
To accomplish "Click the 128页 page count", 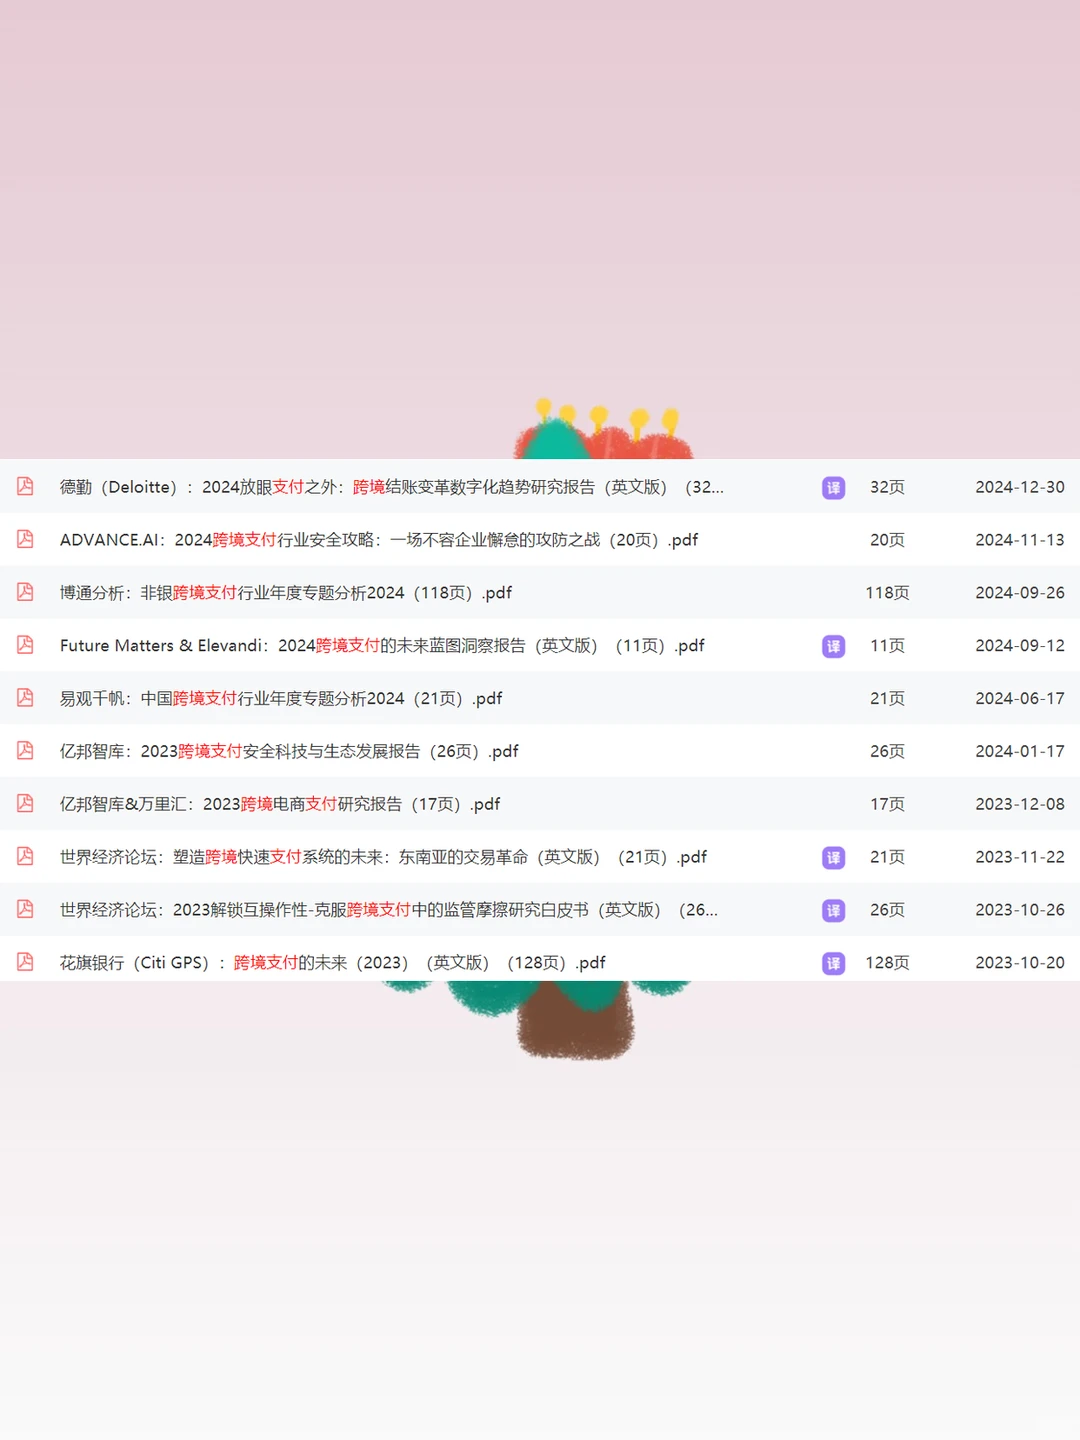I will click(x=887, y=963).
